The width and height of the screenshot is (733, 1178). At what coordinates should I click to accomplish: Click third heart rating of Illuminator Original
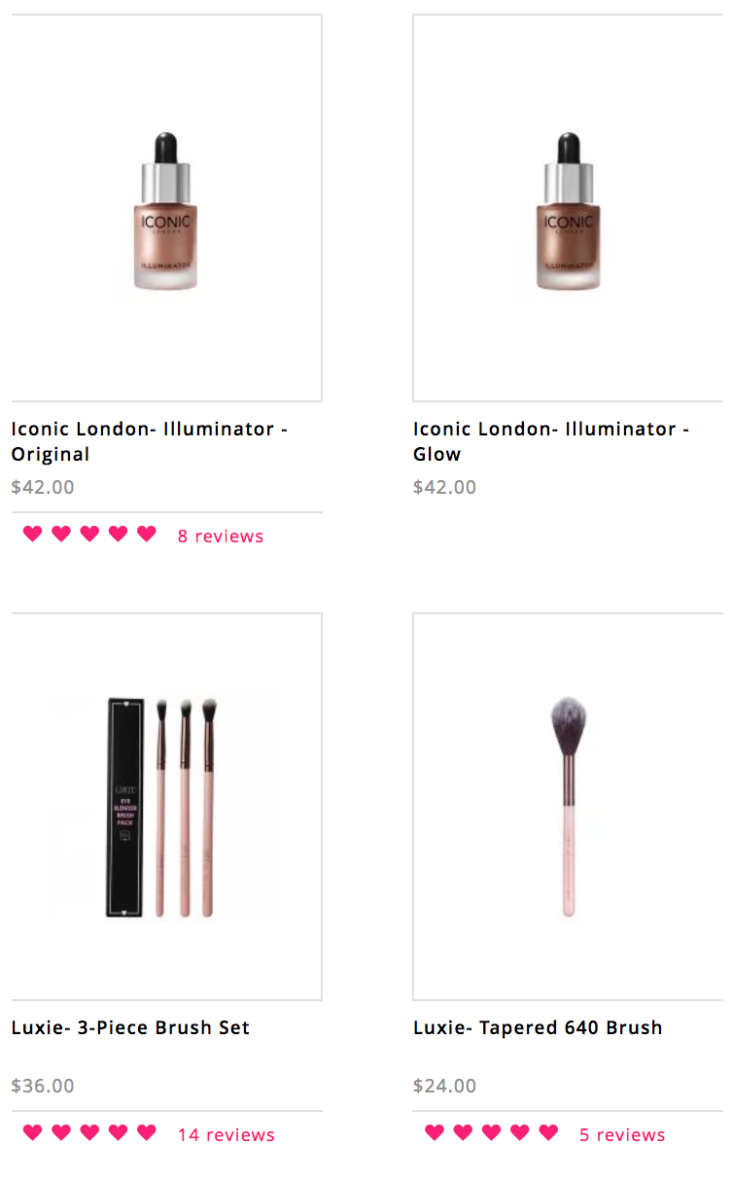89,533
